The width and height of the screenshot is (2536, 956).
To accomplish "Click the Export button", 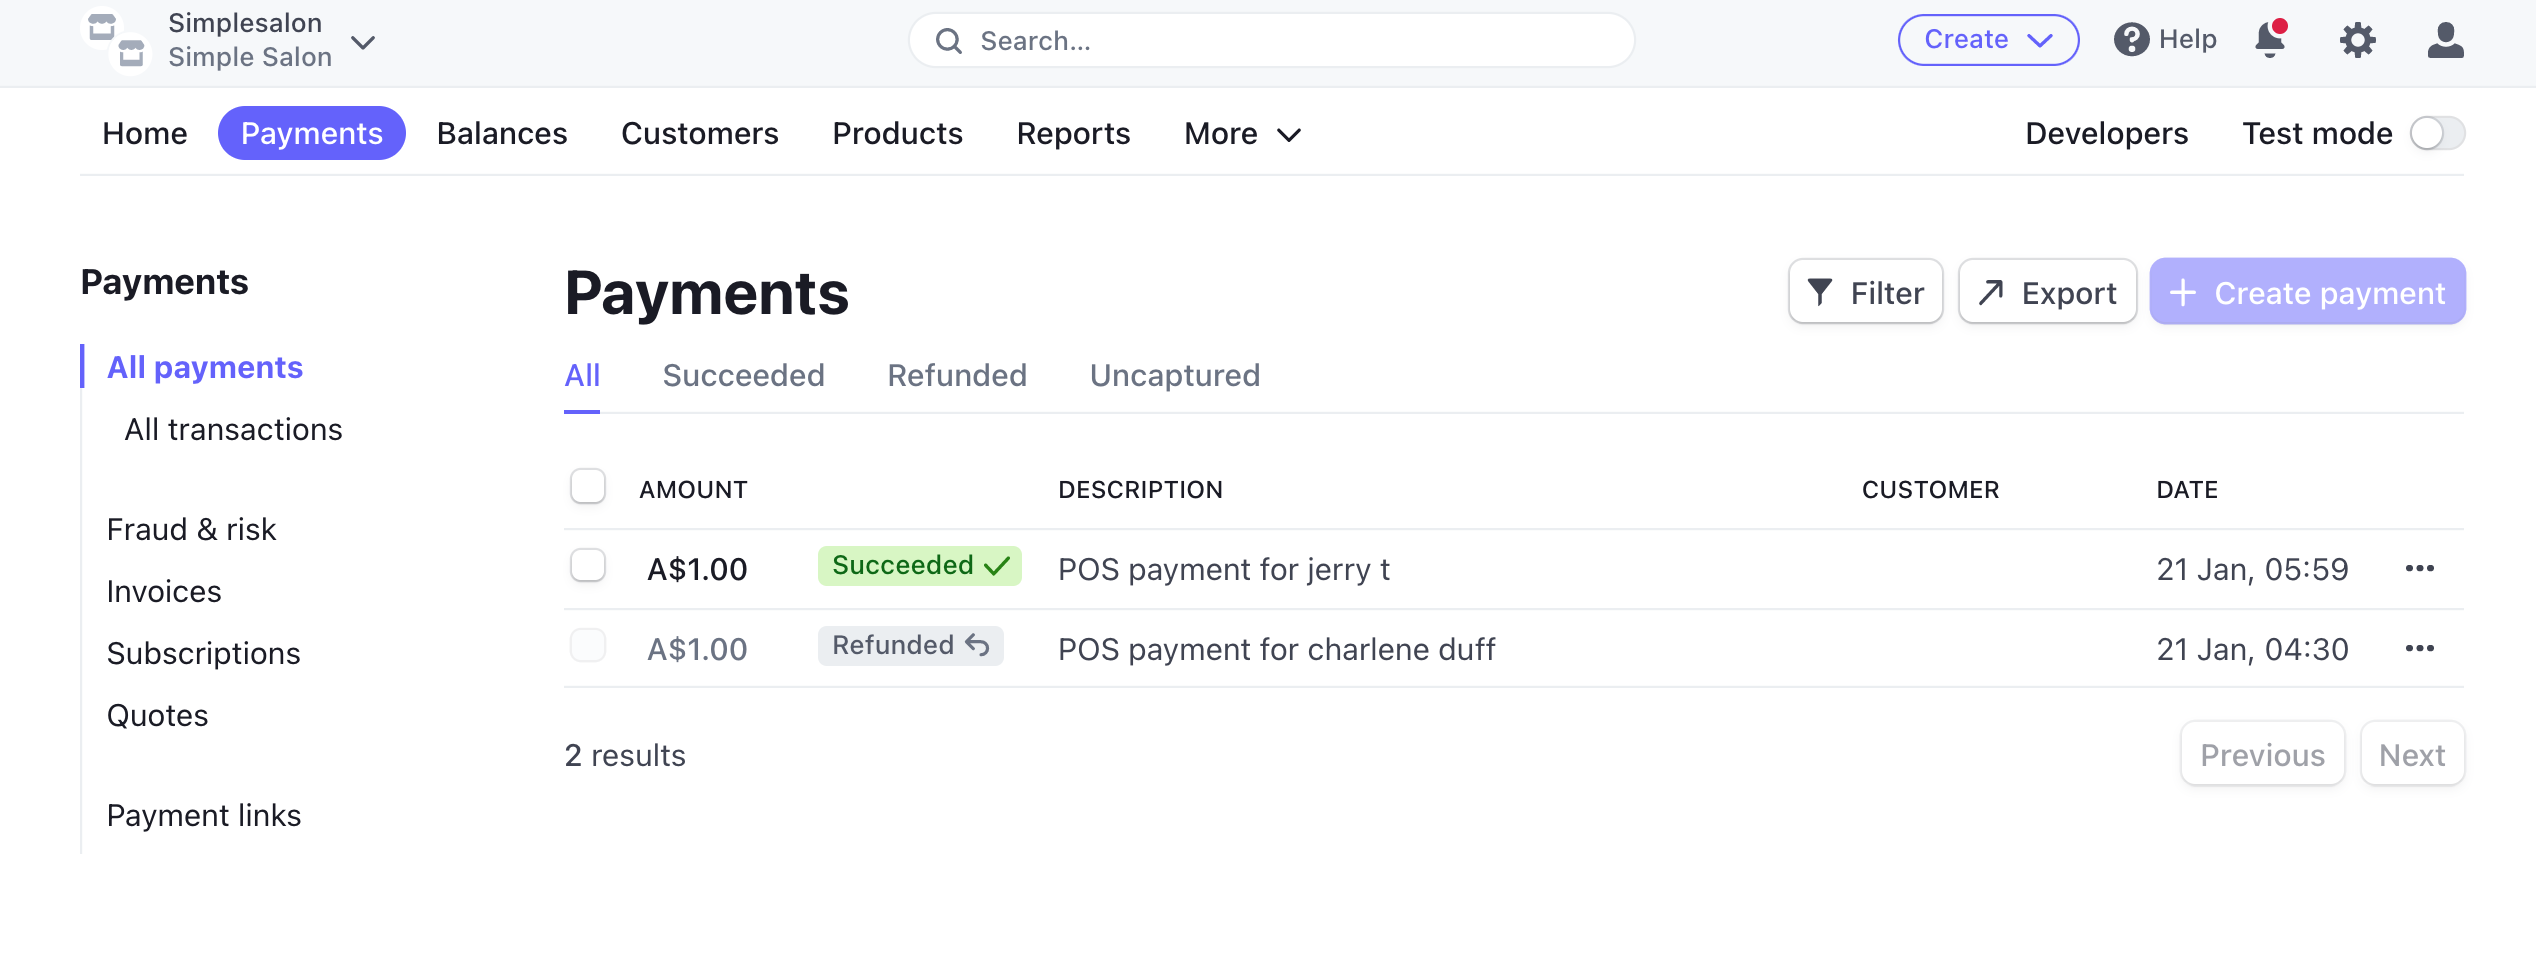I will 2047,293.
